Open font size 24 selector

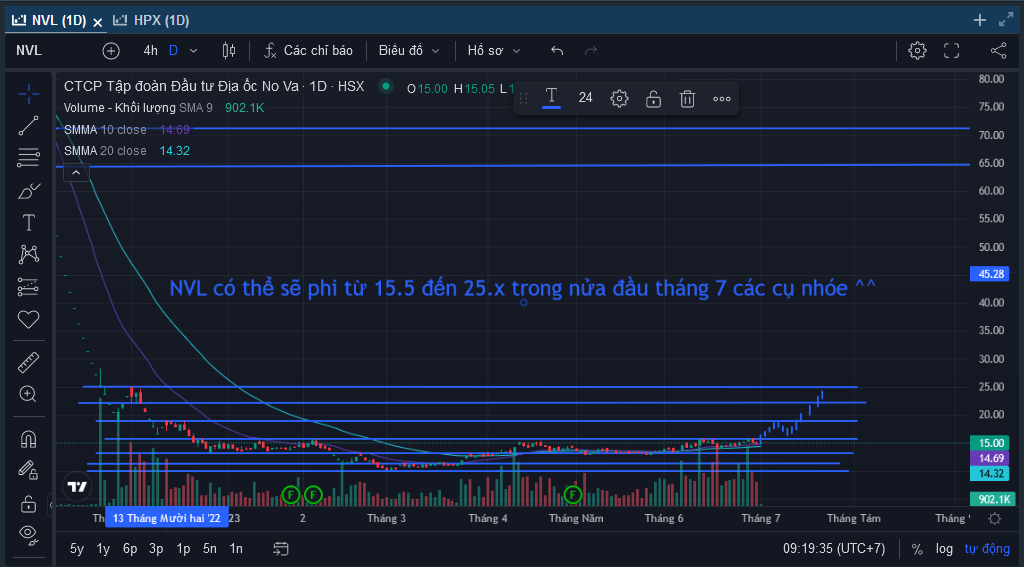click(585, 98)
